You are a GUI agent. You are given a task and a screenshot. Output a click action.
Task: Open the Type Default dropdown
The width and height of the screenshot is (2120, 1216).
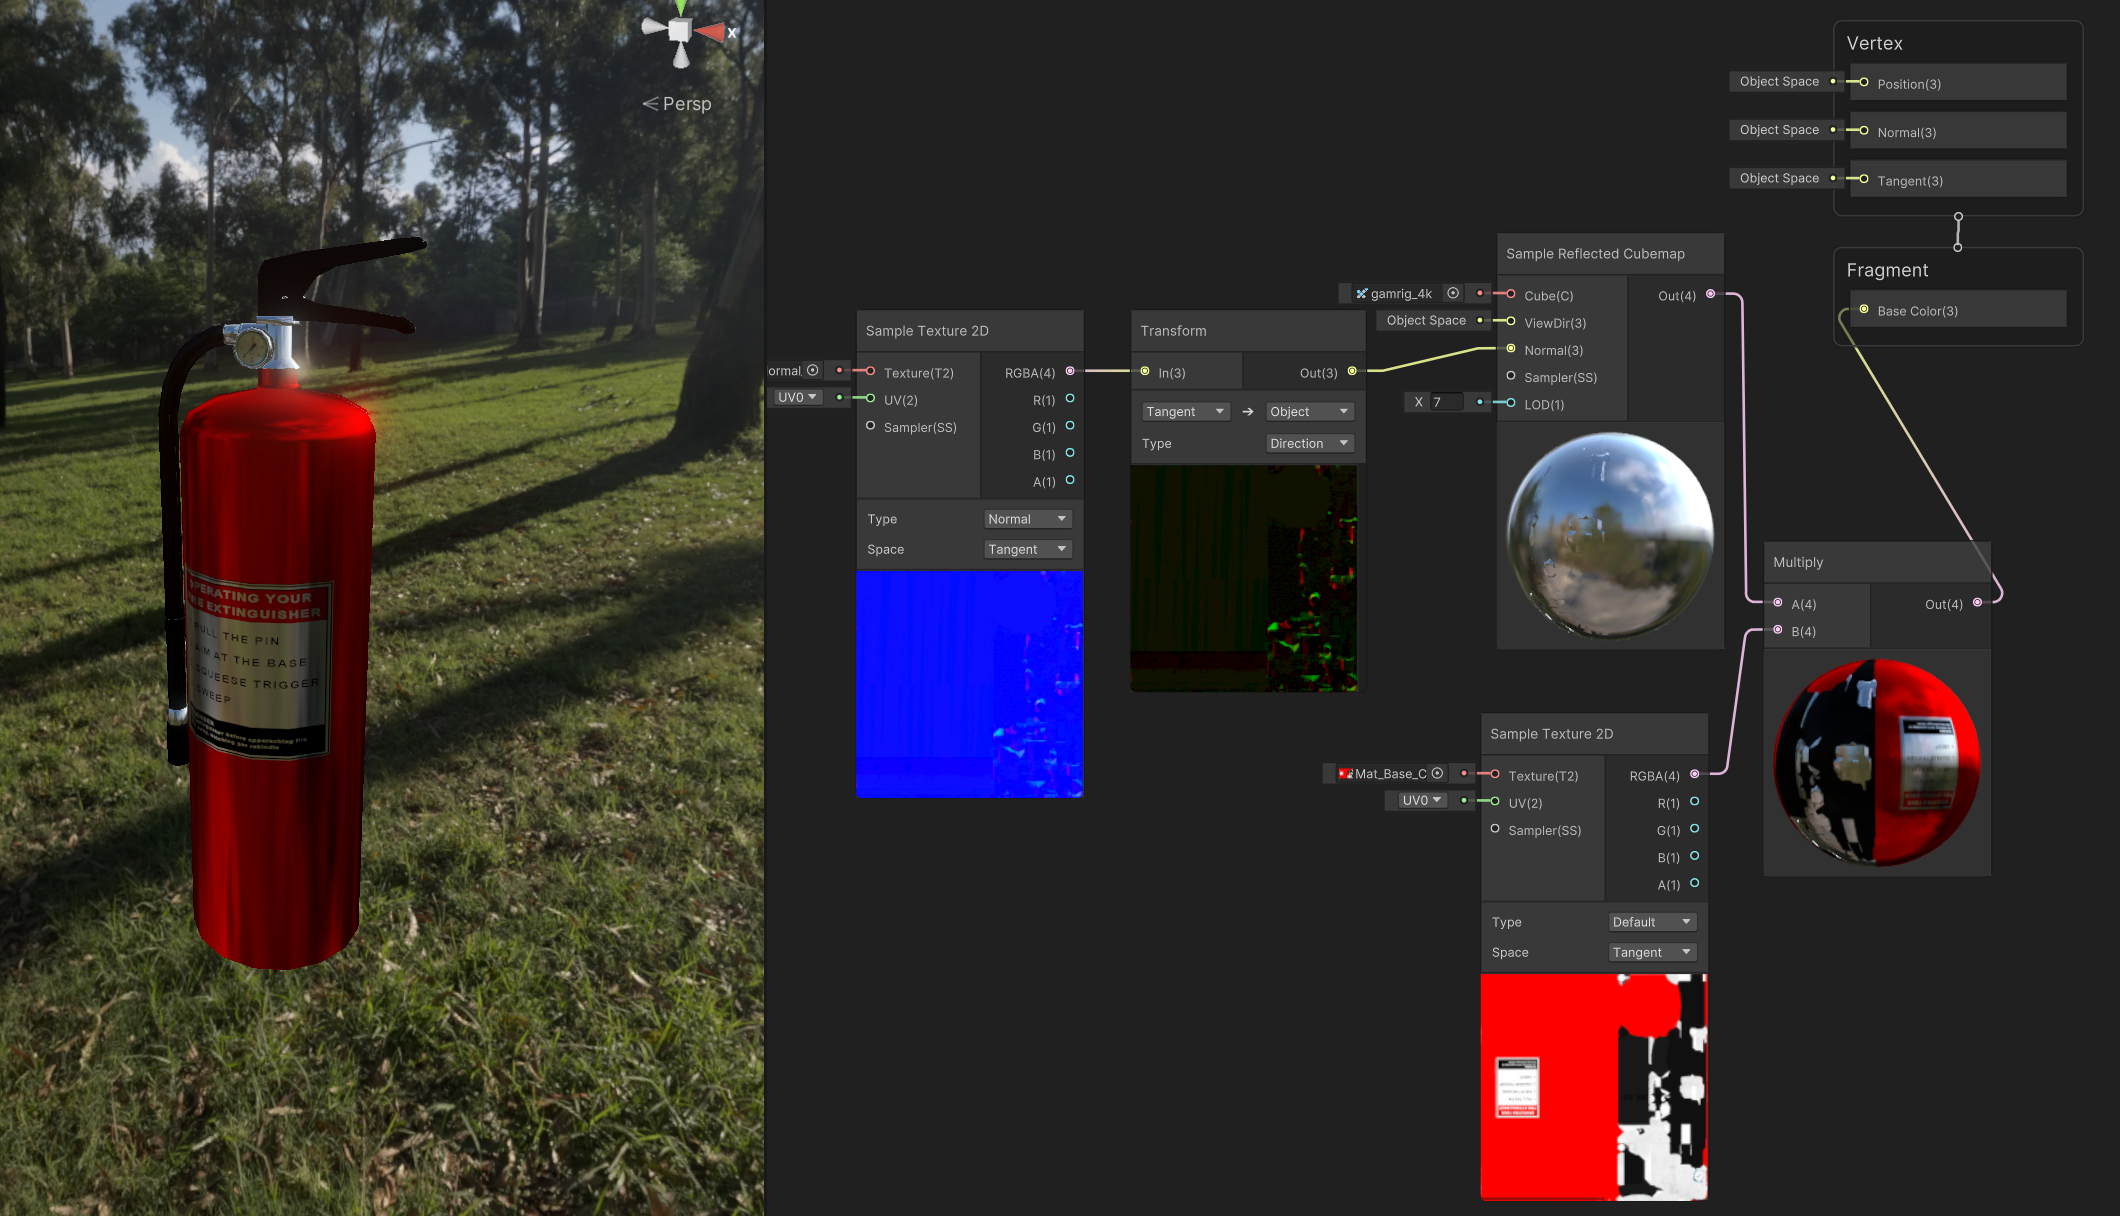click(x=1651, y=922)
